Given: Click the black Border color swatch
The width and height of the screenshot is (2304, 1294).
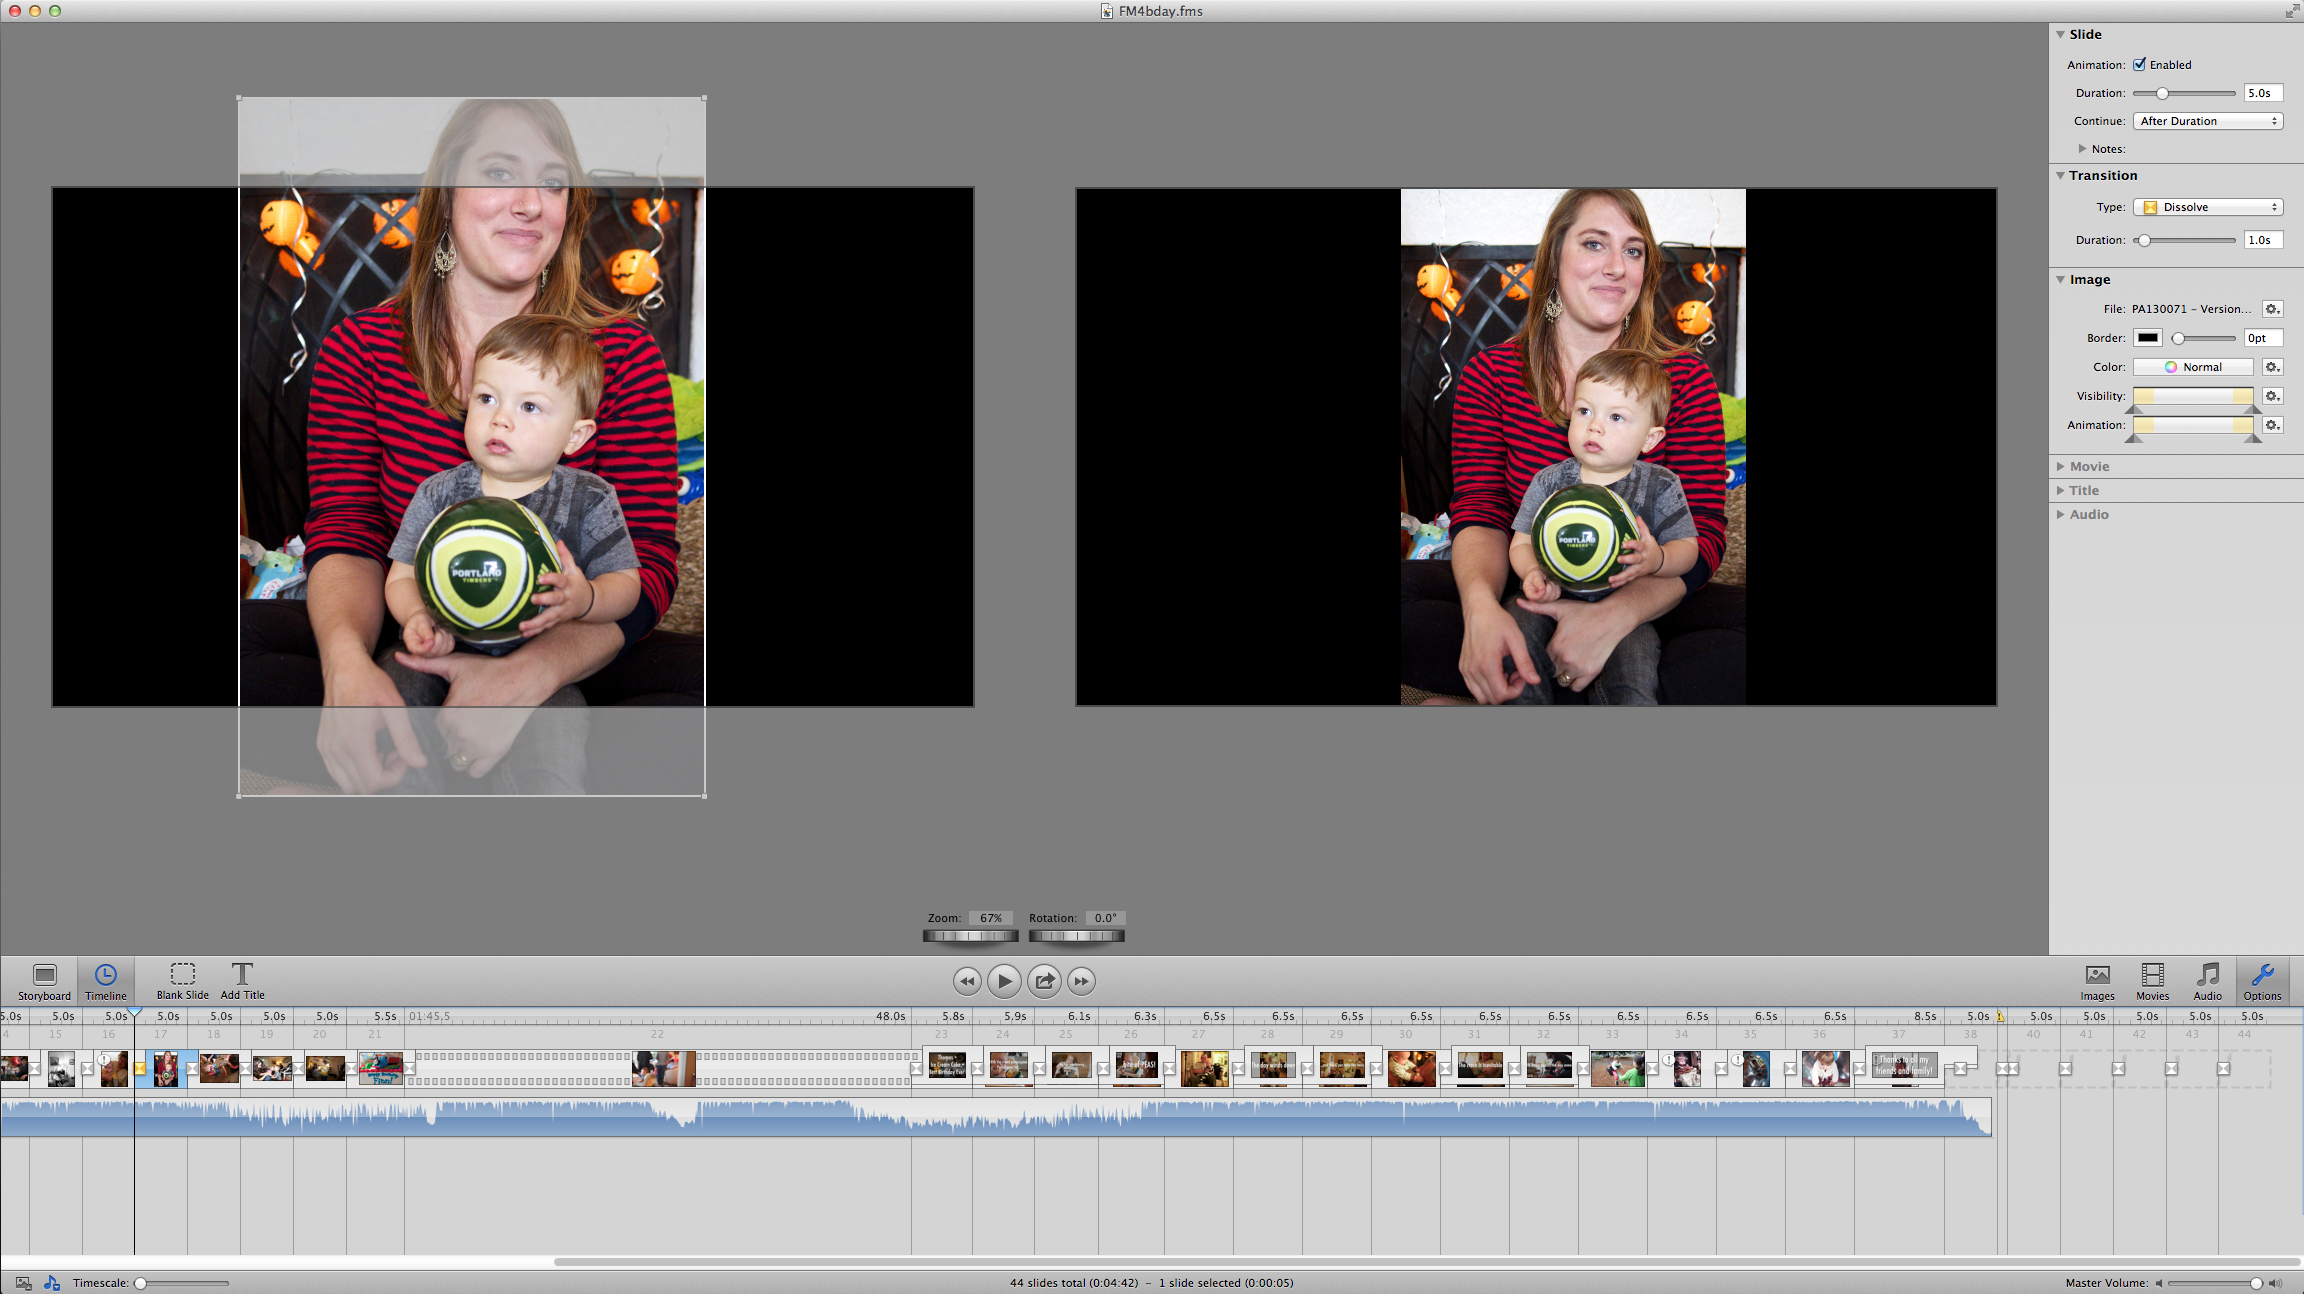Looking at the screenshot, I should pyautogui.click(x=2148, y=338).
